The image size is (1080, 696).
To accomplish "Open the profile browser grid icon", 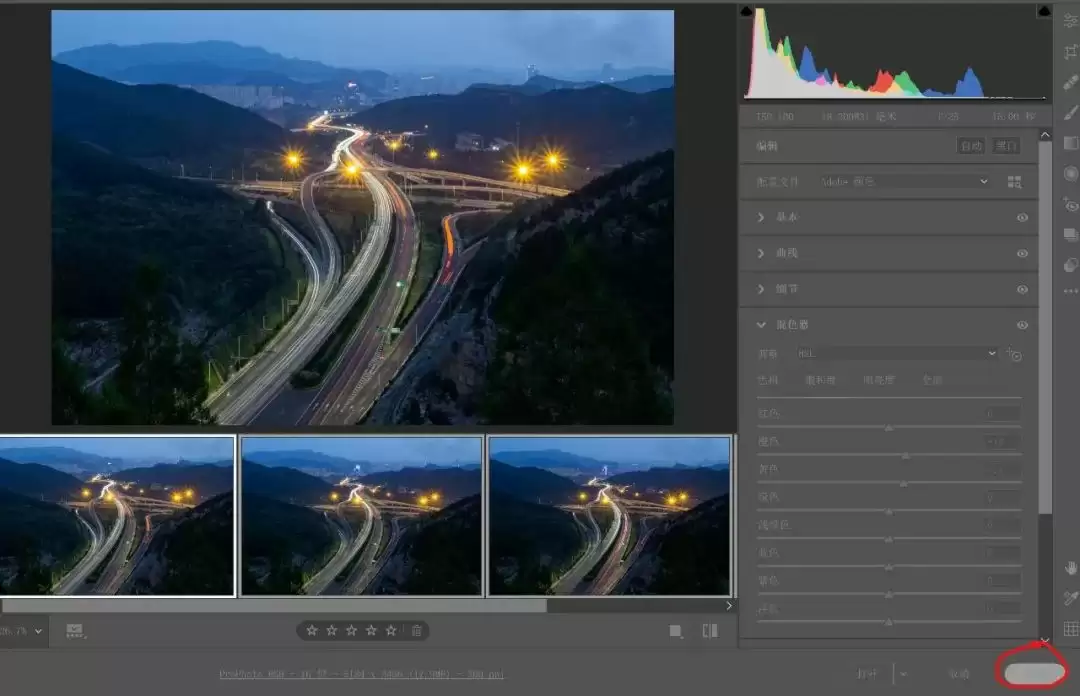I will tap(1015, 182).
